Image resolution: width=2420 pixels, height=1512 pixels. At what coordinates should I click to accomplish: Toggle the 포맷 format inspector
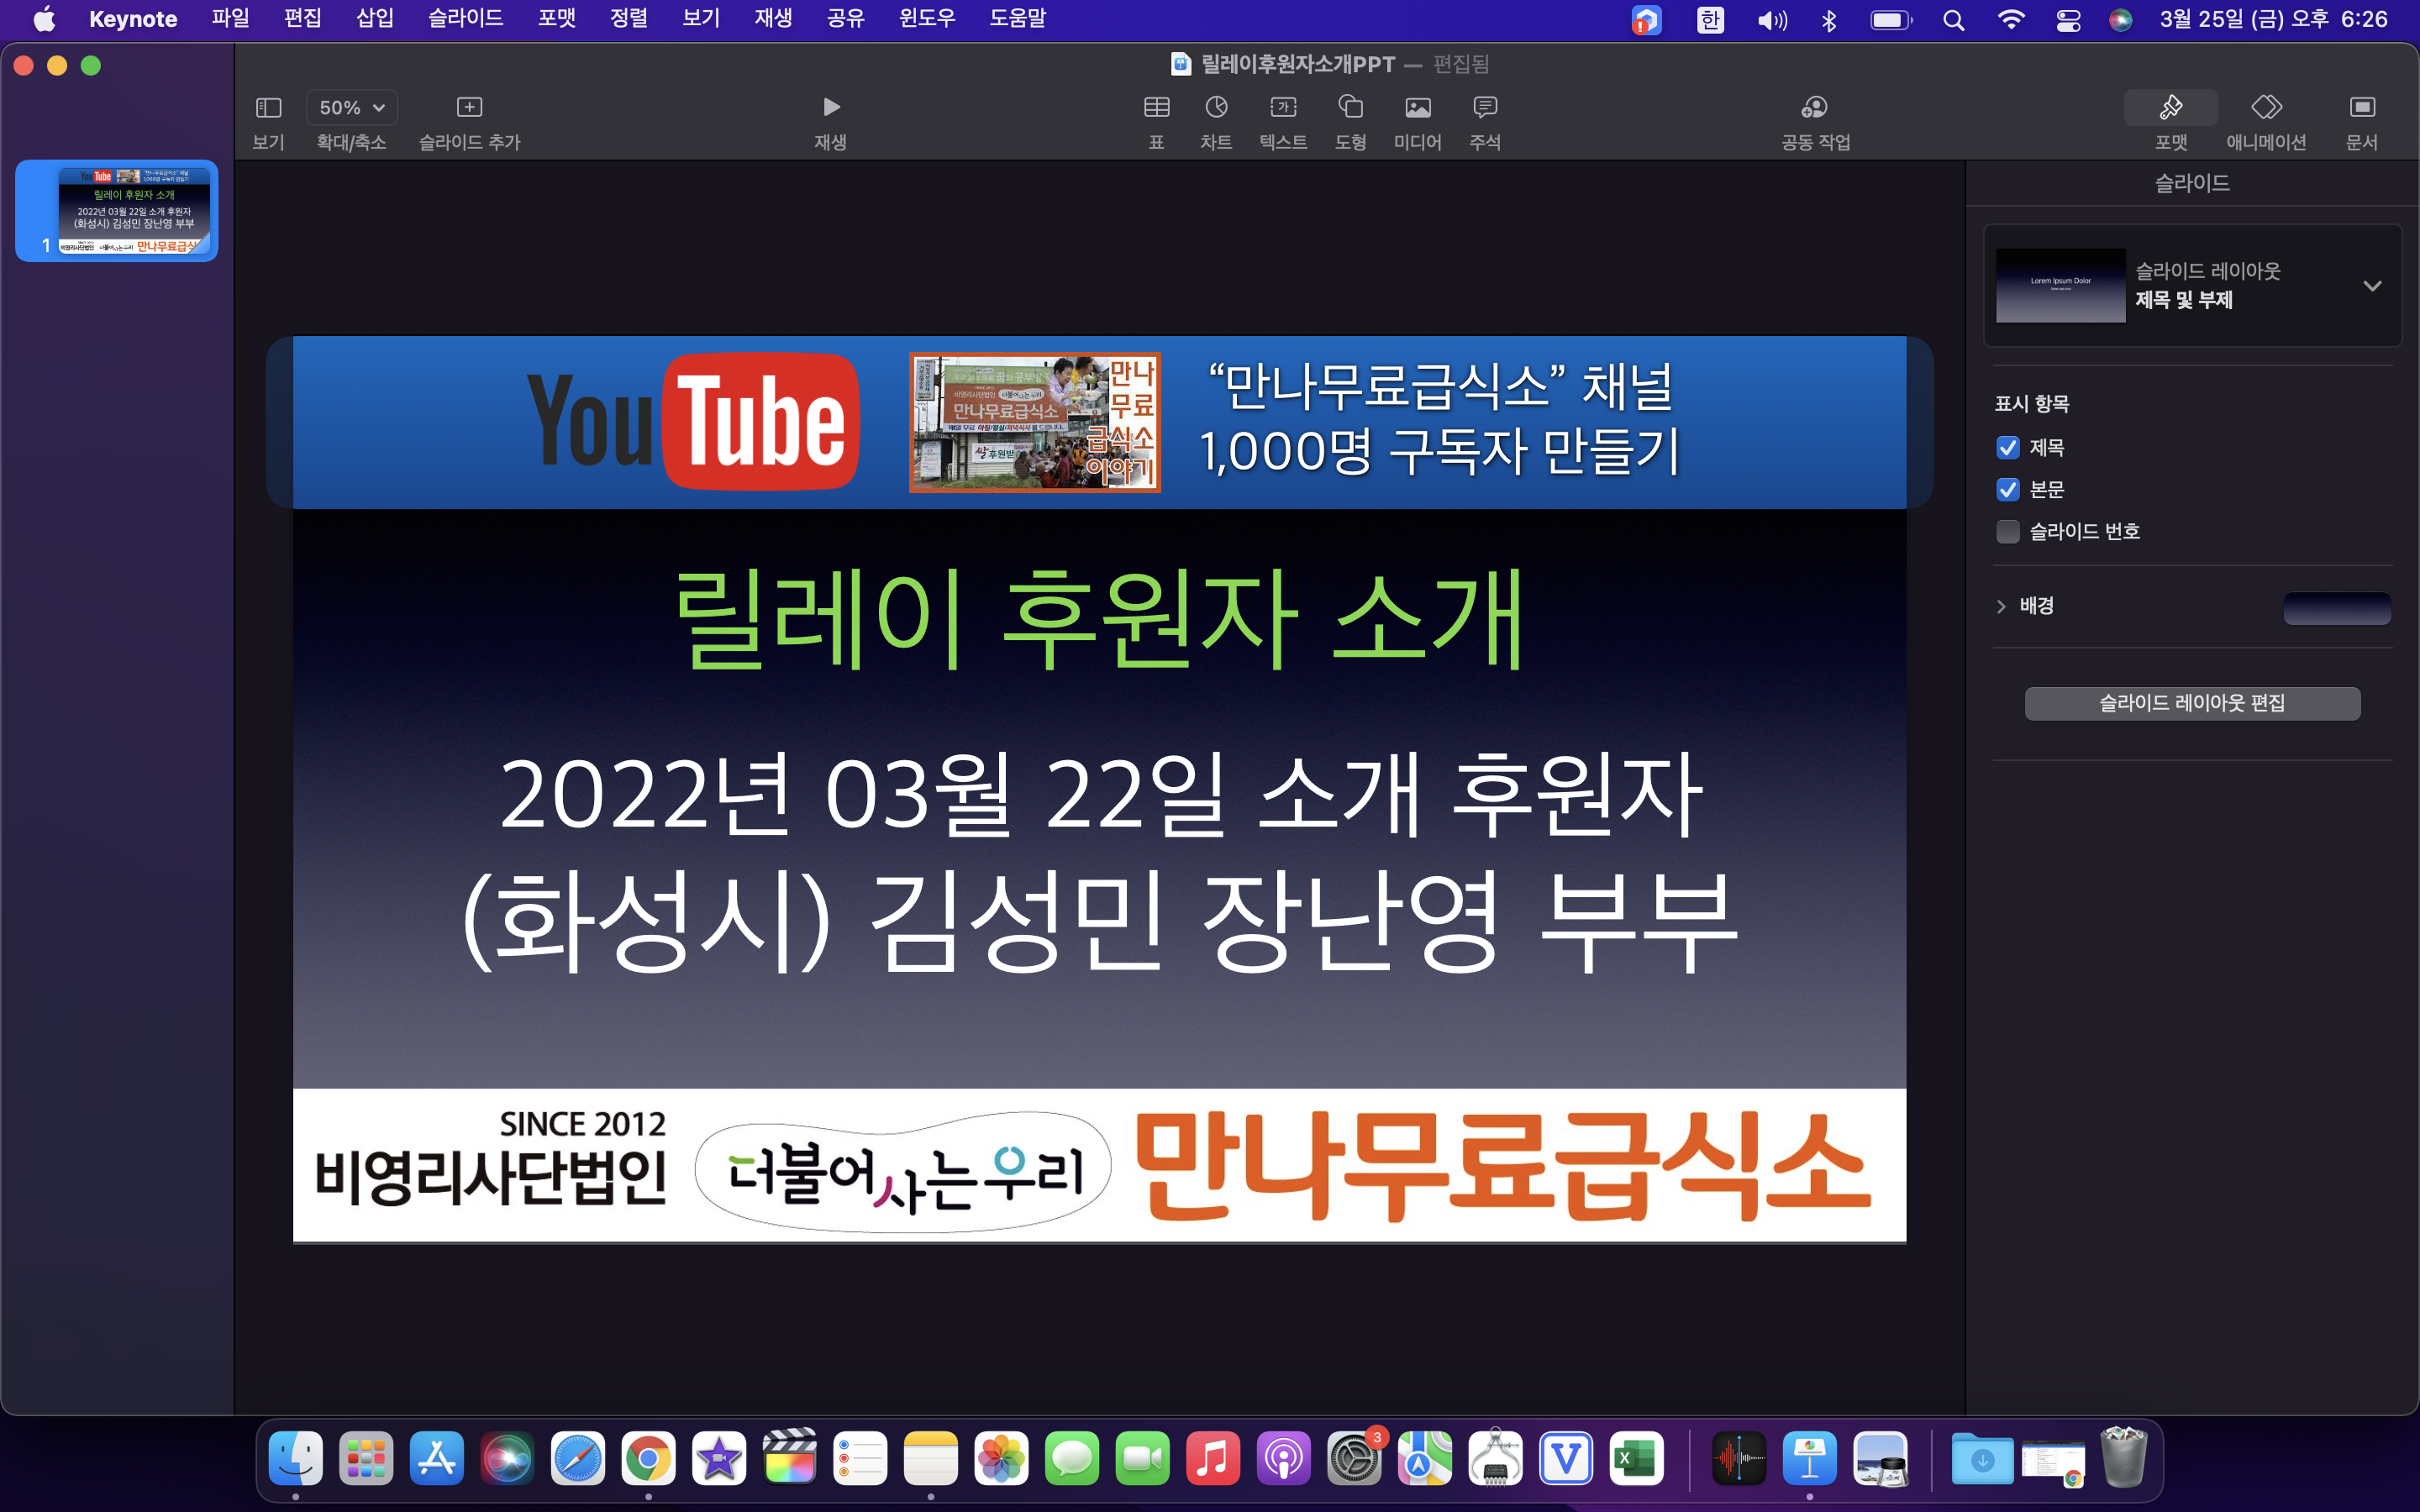coord(2171,108)
